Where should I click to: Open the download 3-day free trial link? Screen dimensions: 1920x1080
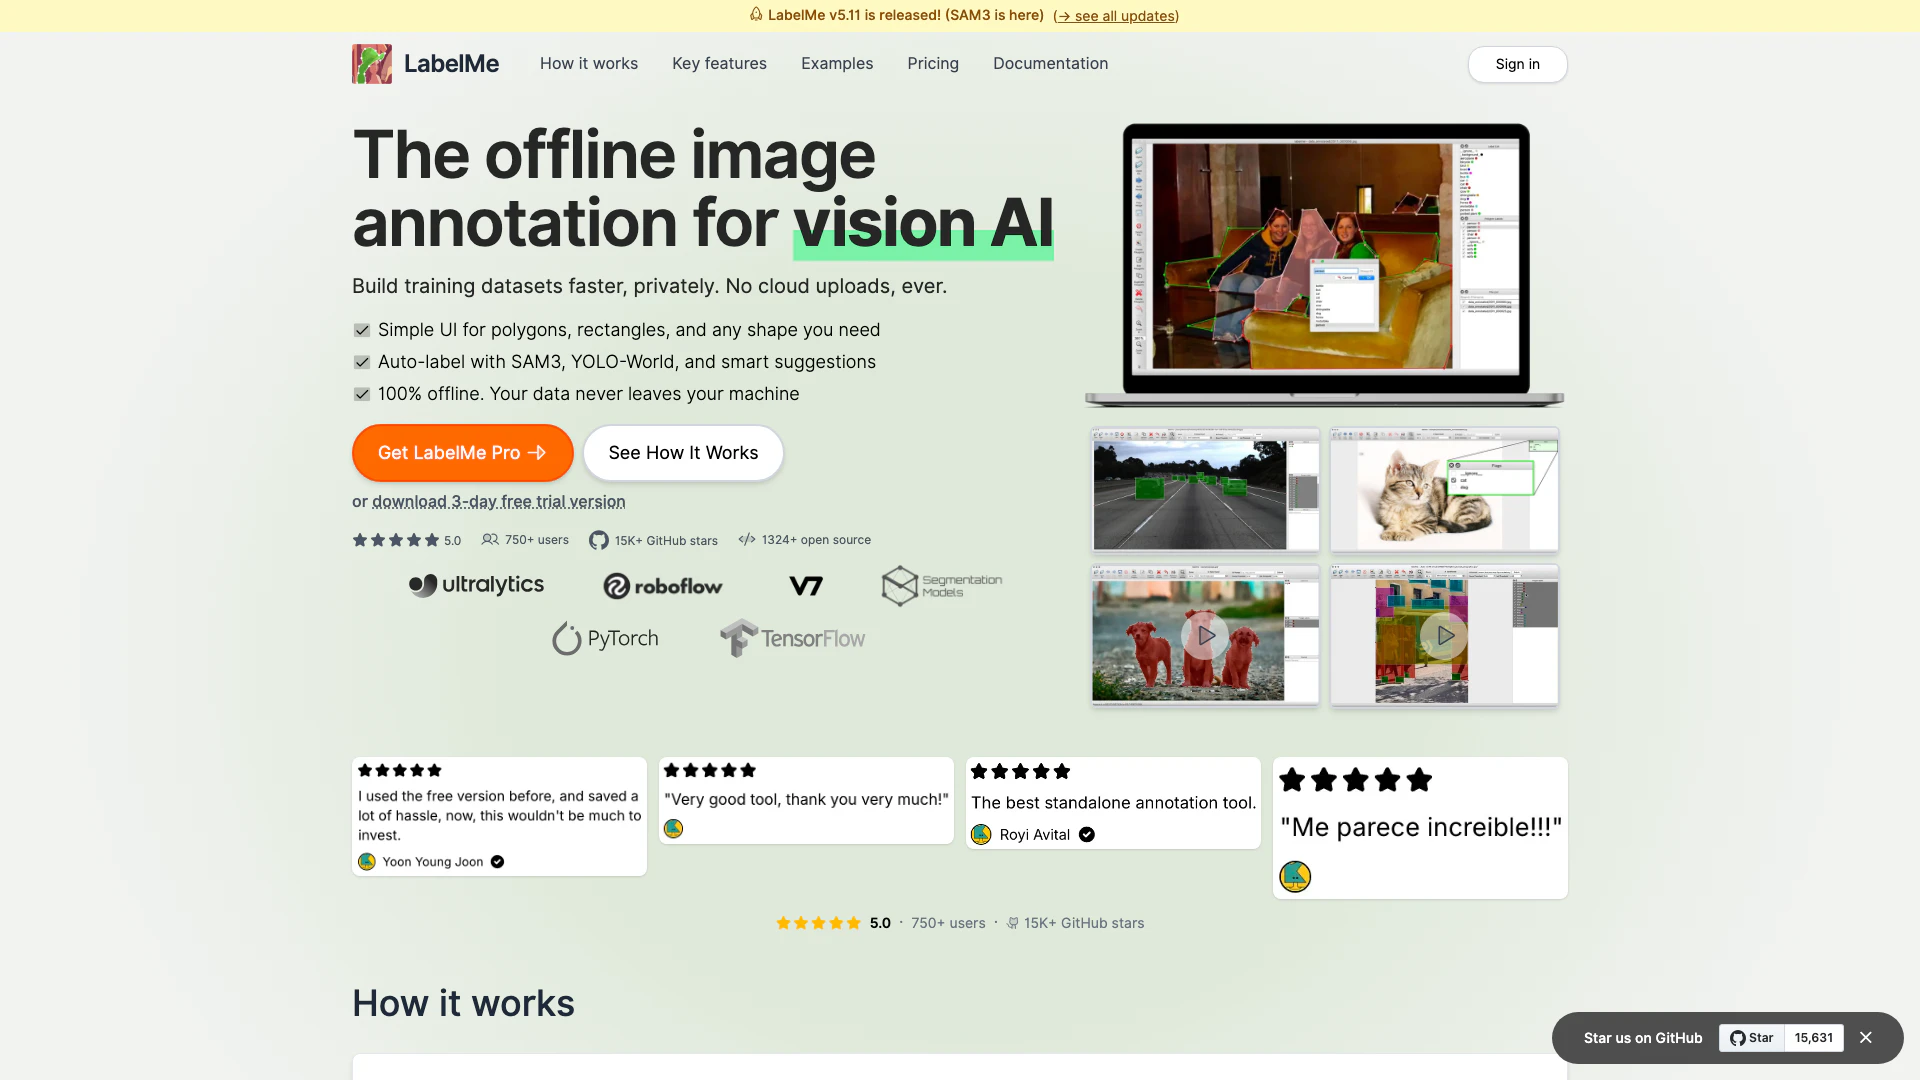[498, 502]
